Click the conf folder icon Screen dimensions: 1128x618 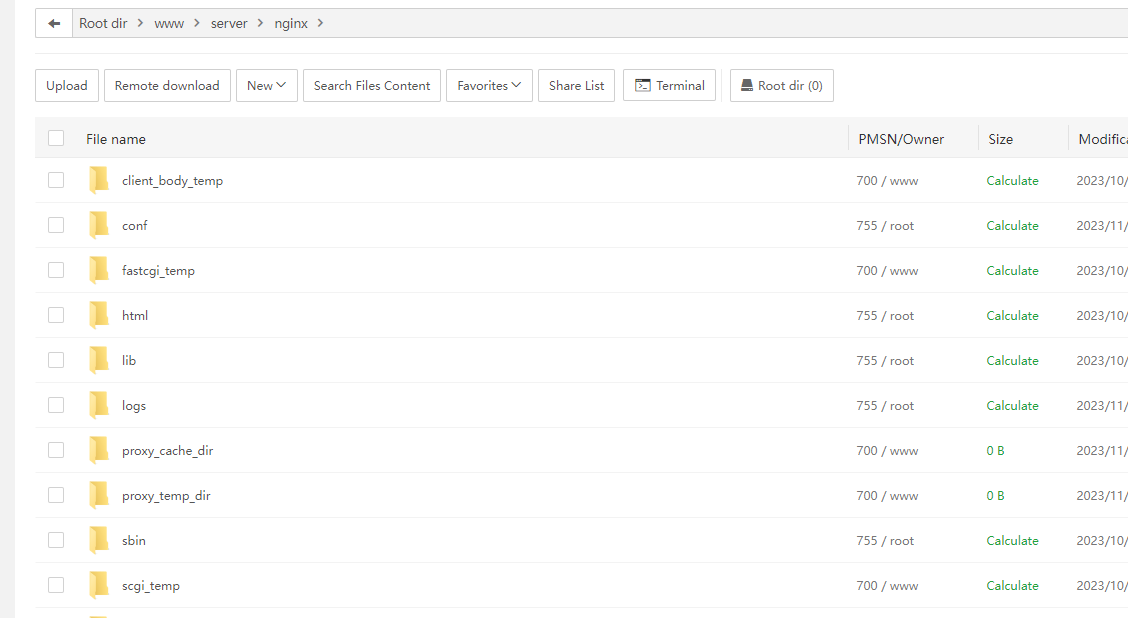click(x=99, y=225)
